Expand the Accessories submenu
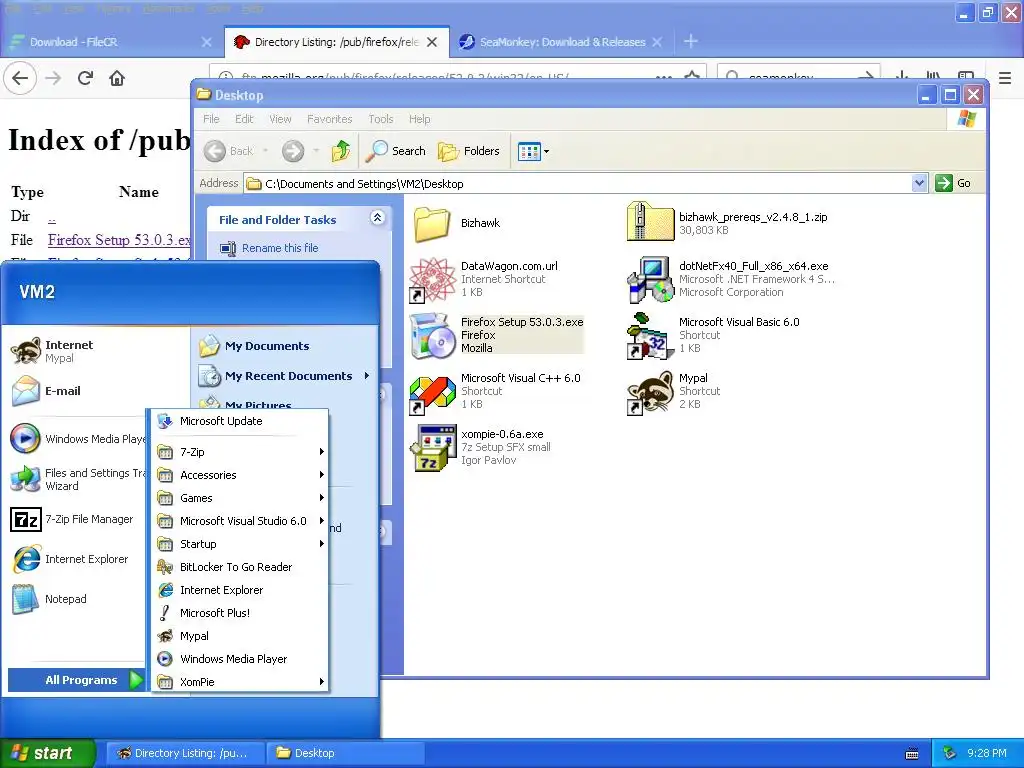 239,475
